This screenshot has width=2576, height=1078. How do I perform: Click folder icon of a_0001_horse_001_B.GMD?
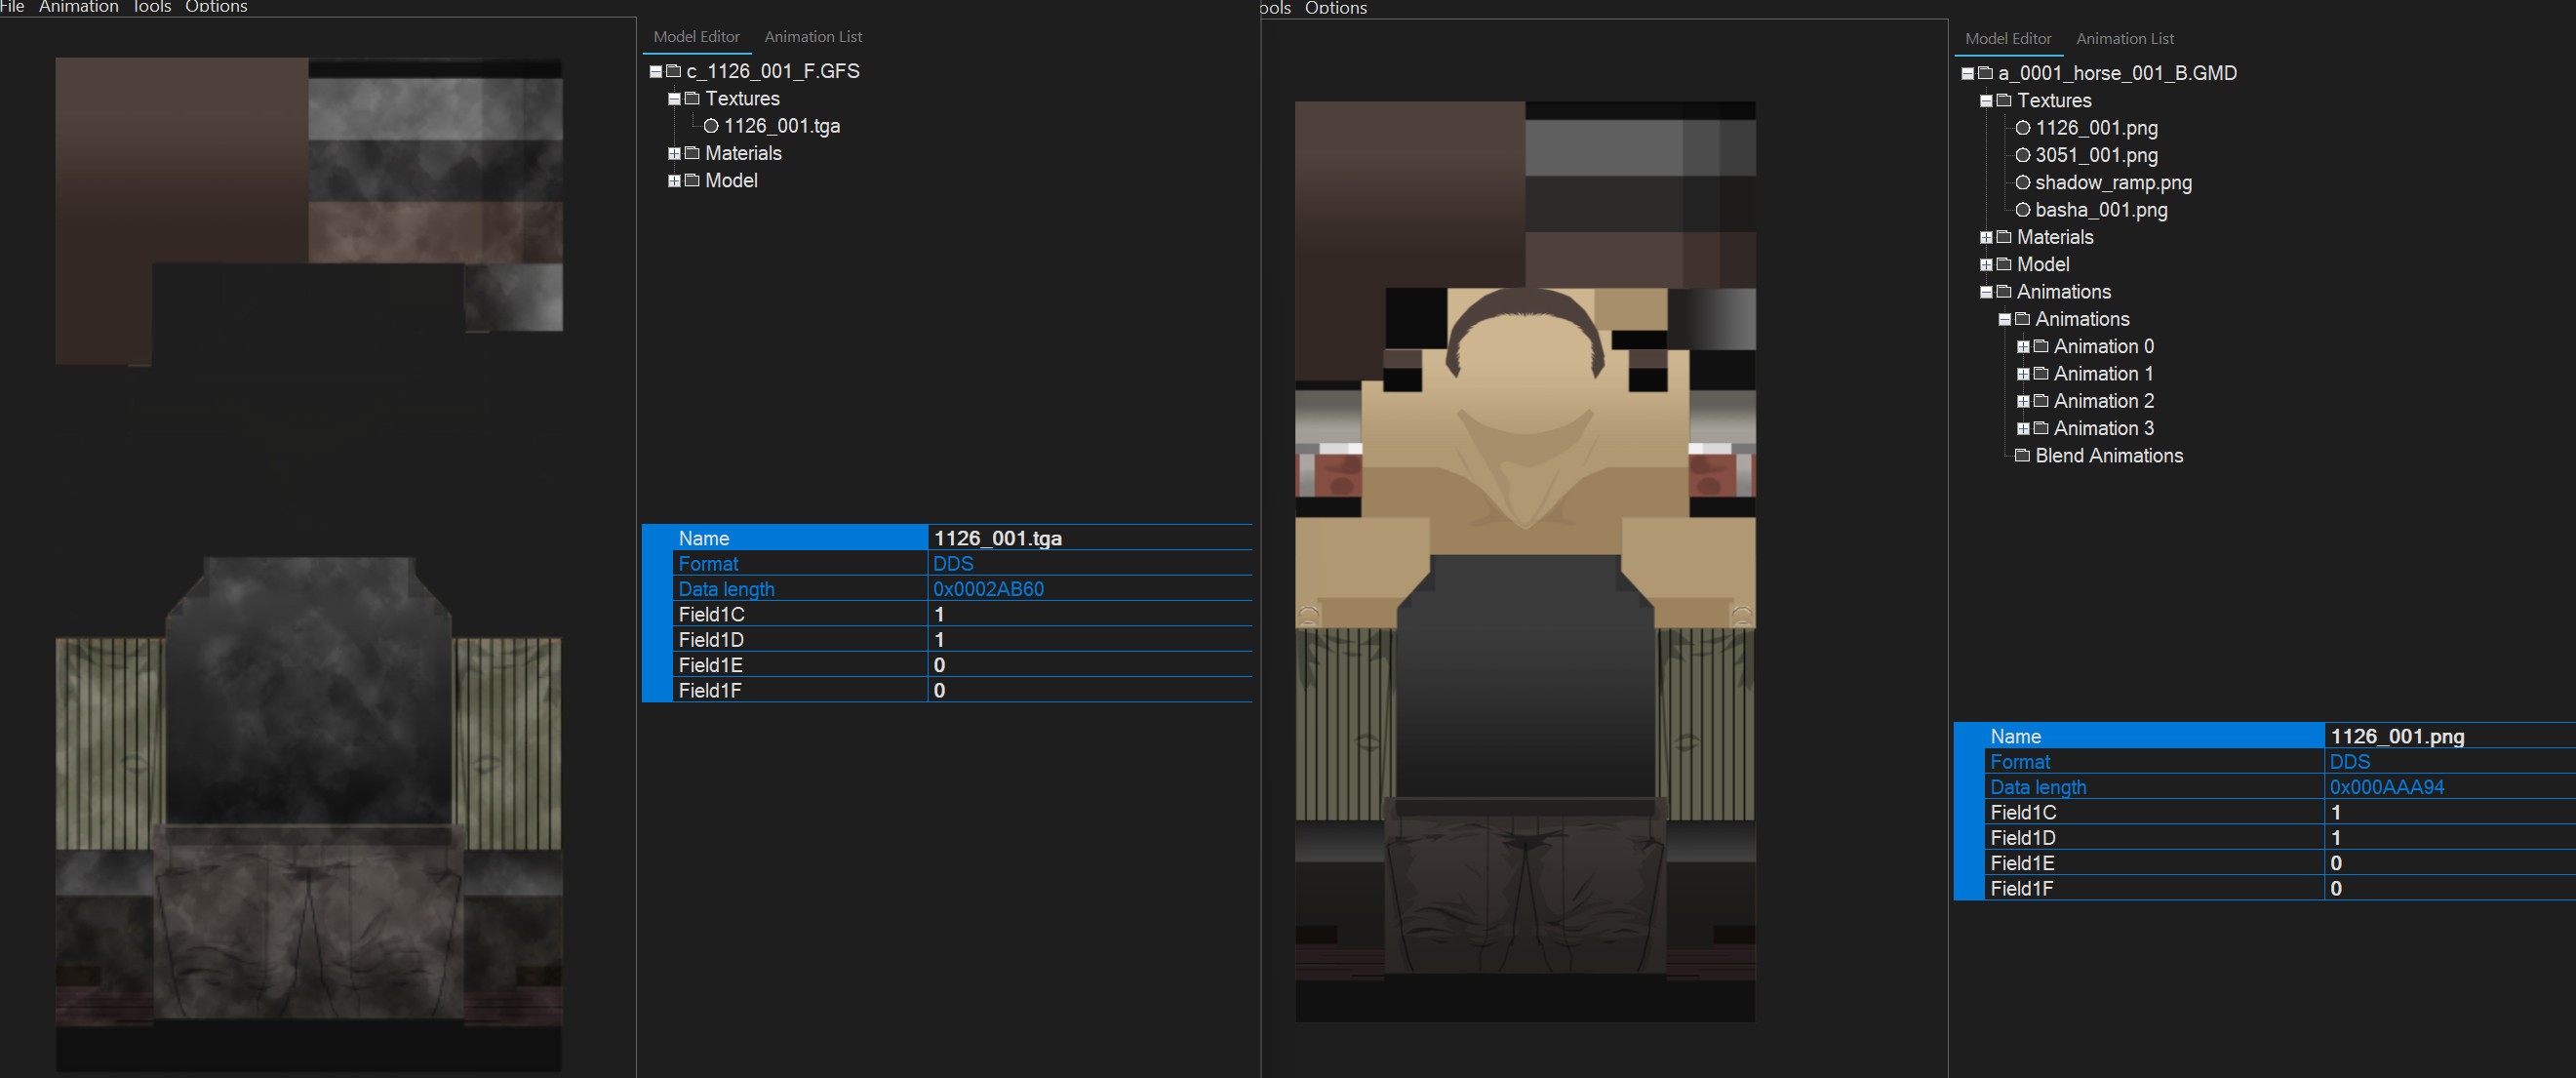[x=1986, y=73]
